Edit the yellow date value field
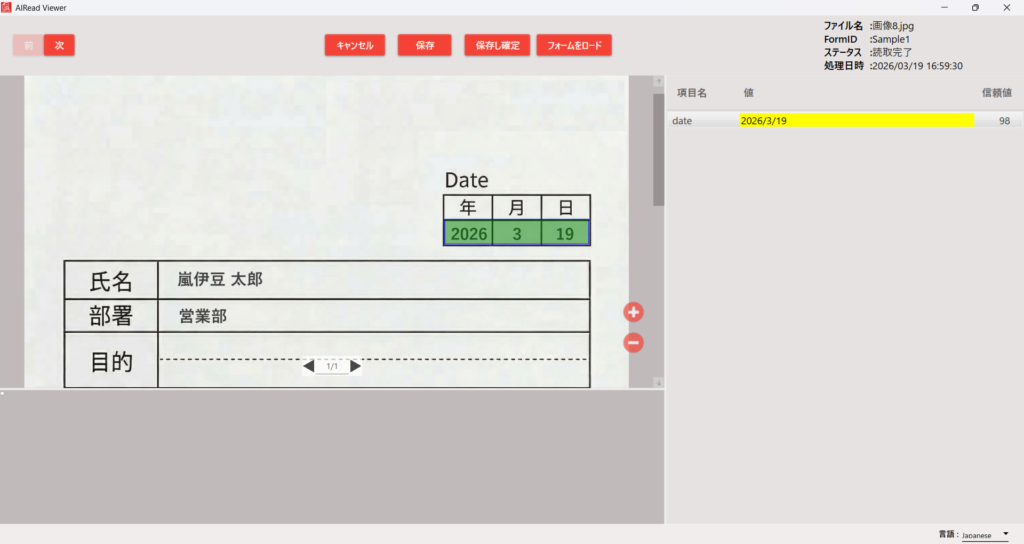1024x544 pixels. [856, 121]
